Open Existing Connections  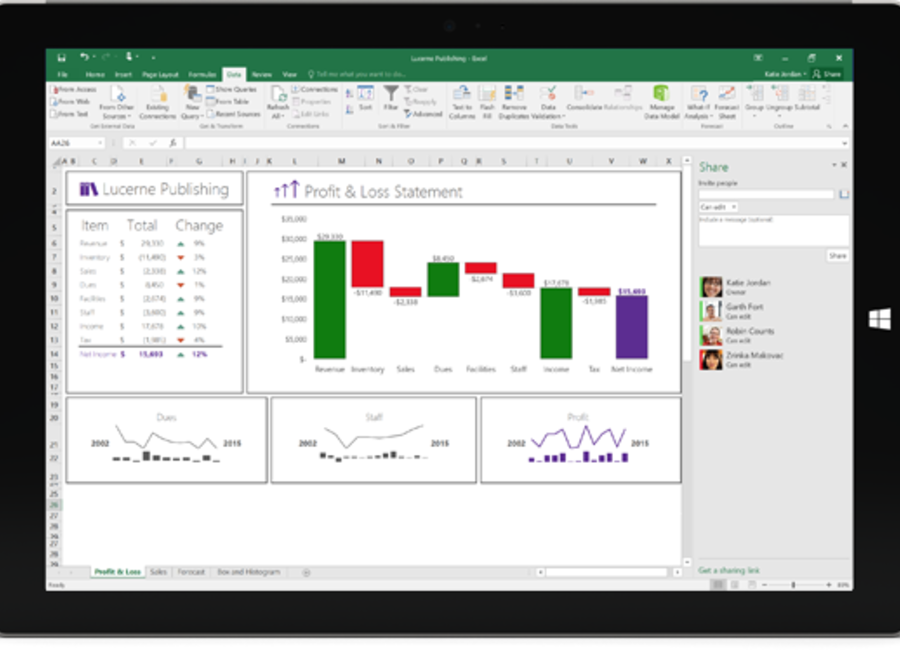tap(157, 103)
